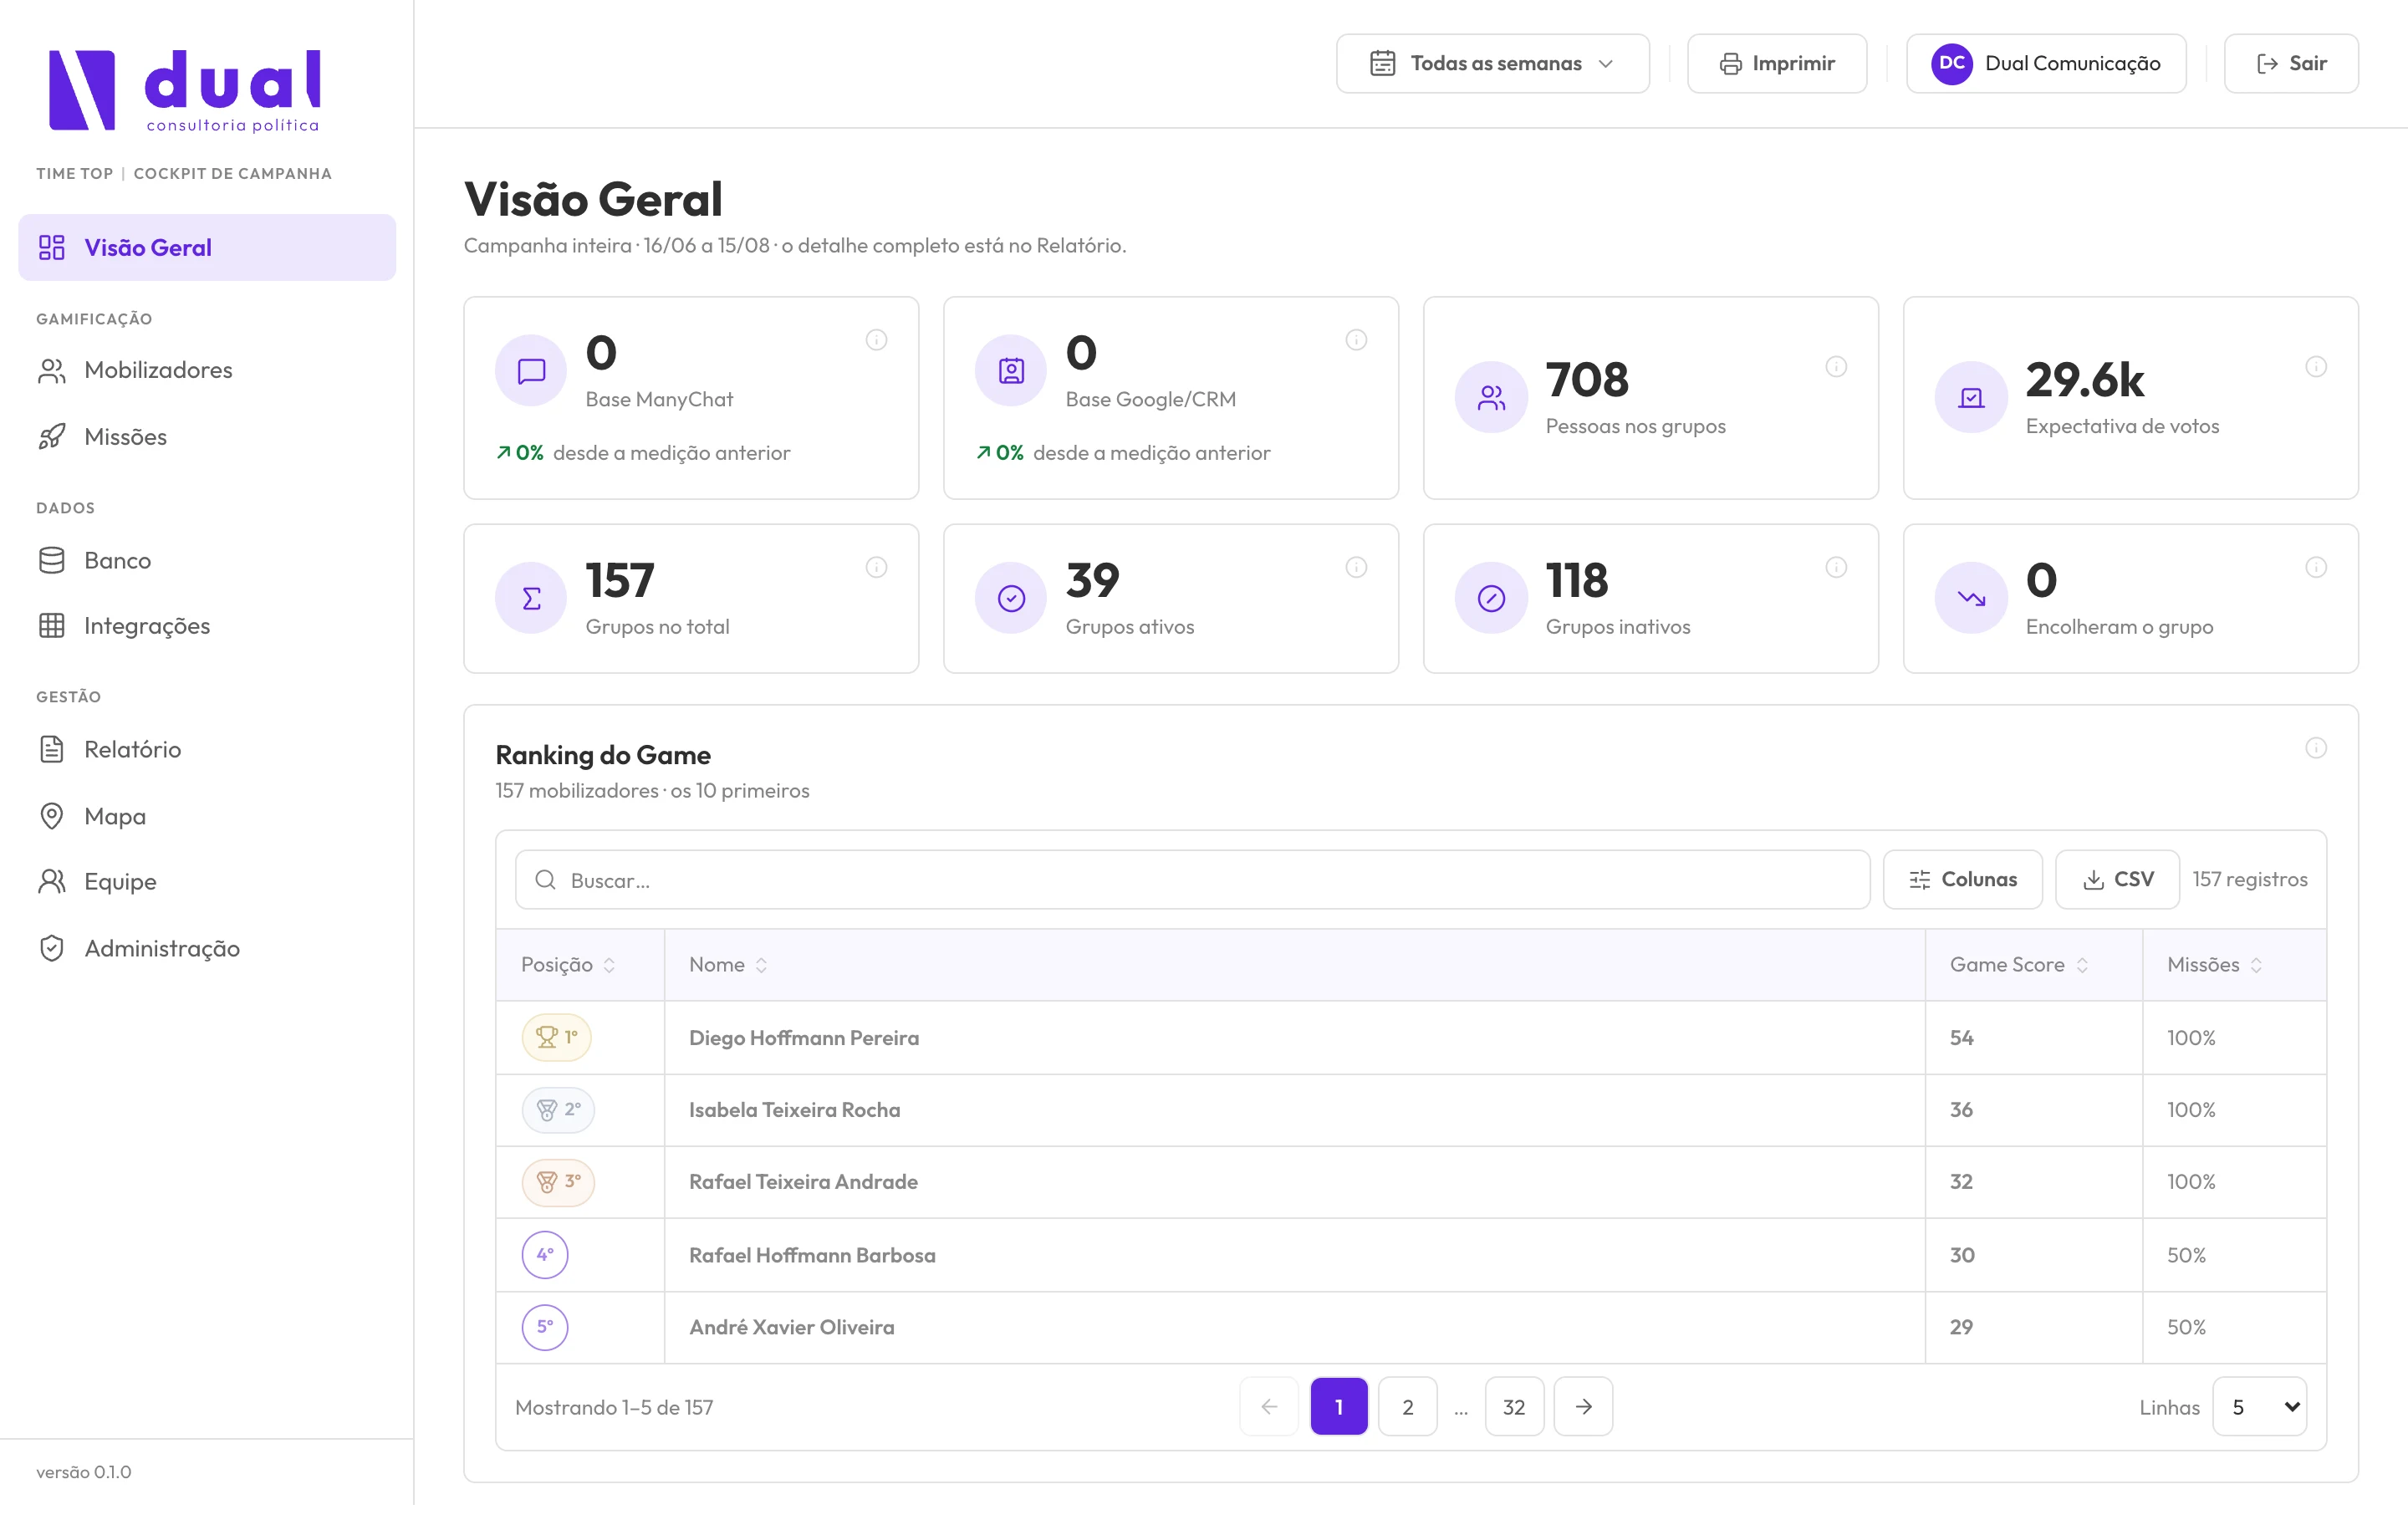
Task: Sort table by Game Score column
Action: (2019, 965)
